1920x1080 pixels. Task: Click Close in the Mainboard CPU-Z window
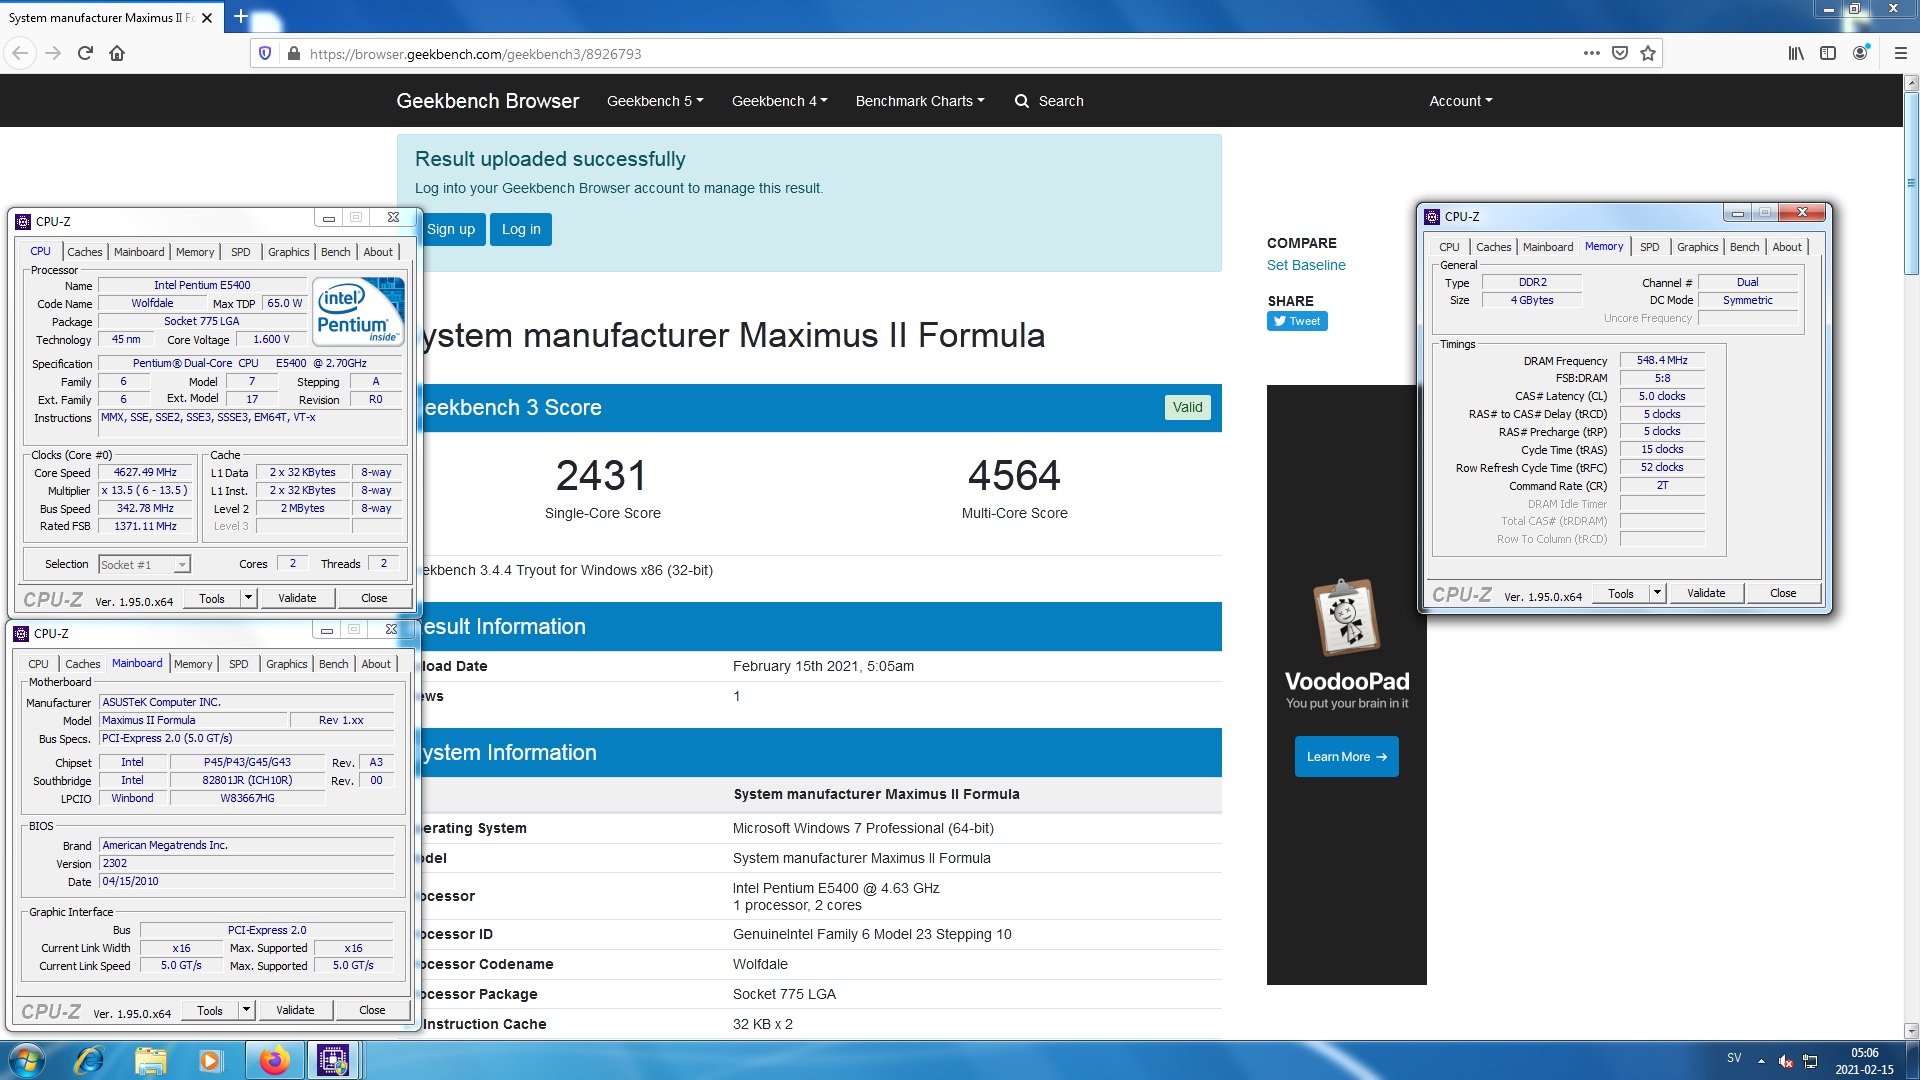(372, 1010)
